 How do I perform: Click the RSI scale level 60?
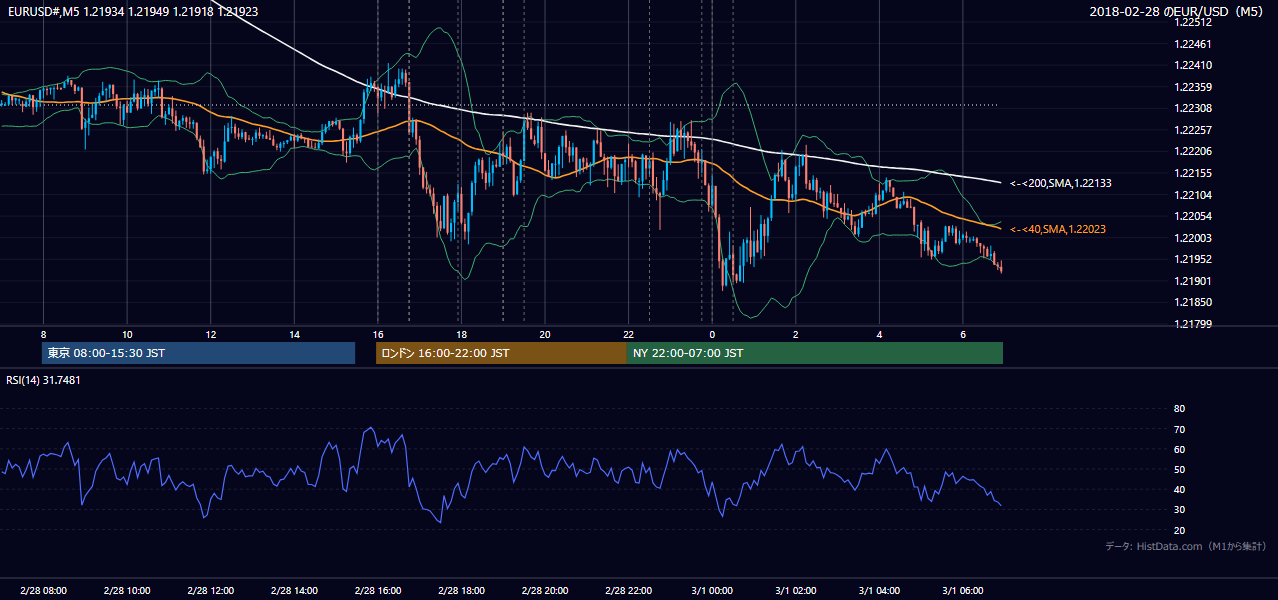1179,449
